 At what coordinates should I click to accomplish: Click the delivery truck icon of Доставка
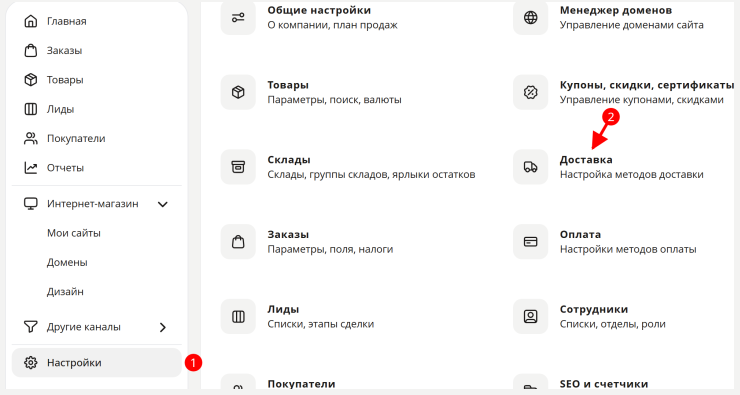[530, 167]
